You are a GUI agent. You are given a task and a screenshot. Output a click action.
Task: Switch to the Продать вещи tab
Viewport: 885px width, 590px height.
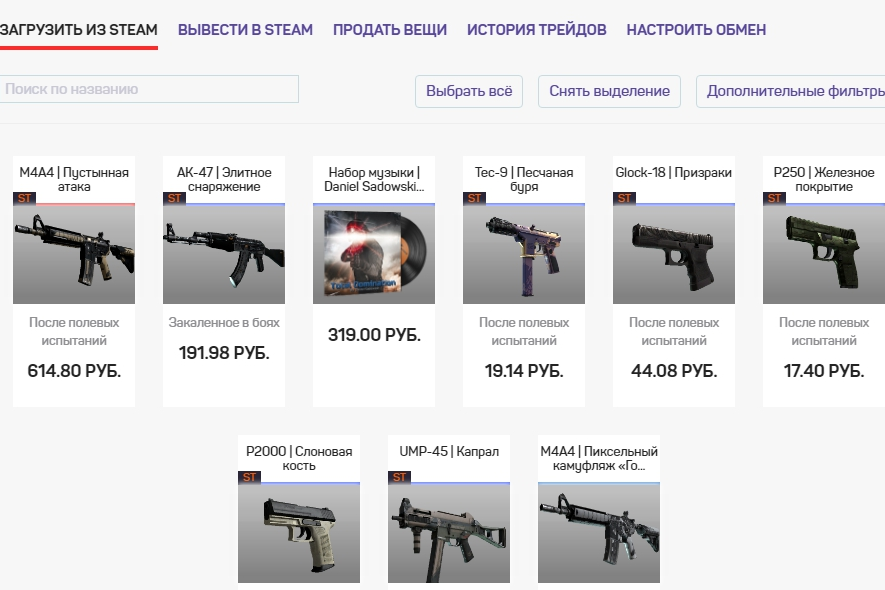[x=389, y=29]
